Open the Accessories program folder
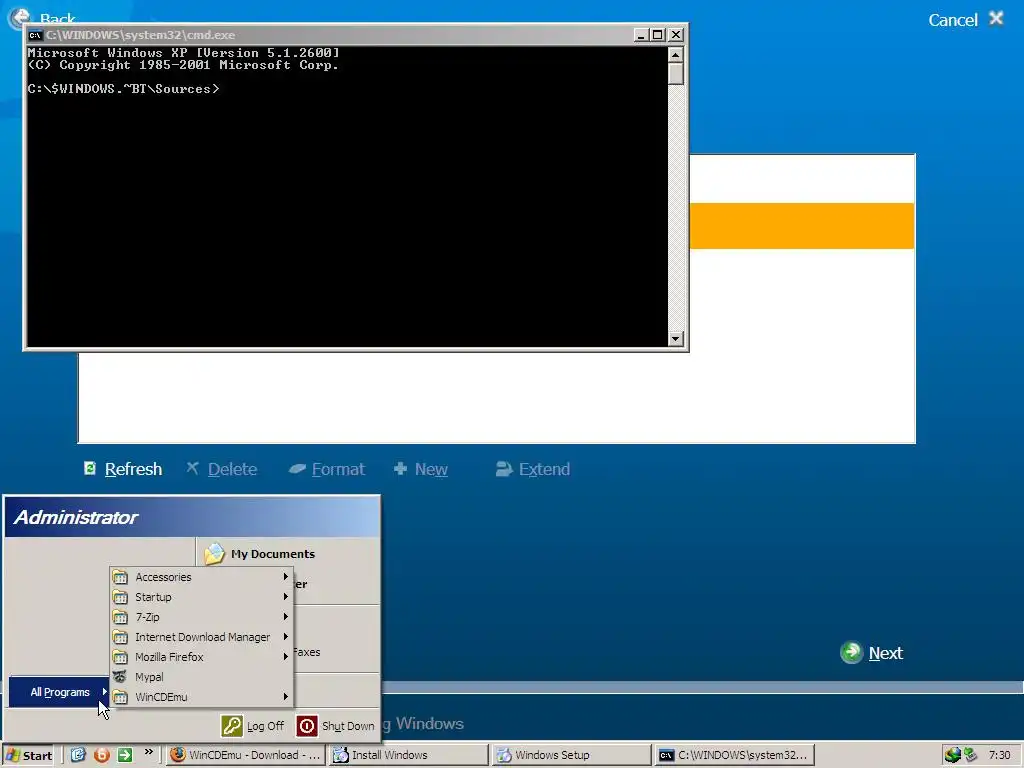1024x768 pixels. (201, 577)
